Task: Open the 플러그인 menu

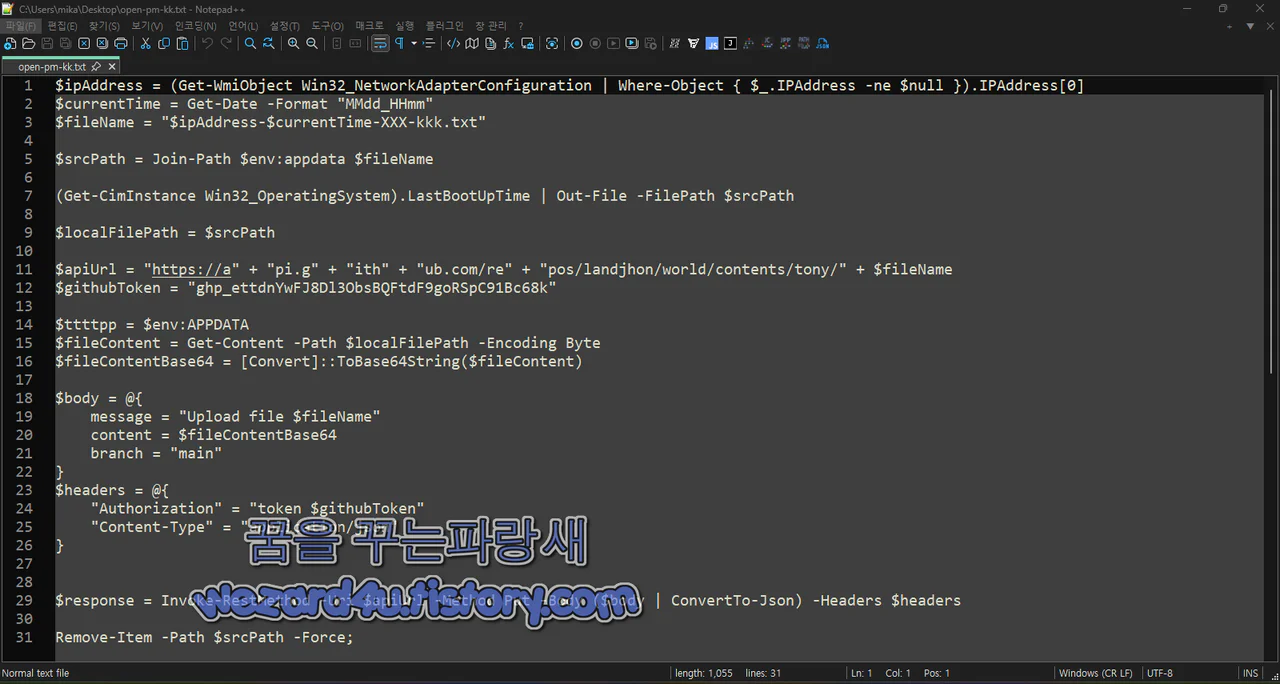Action: tap(444, 26)
